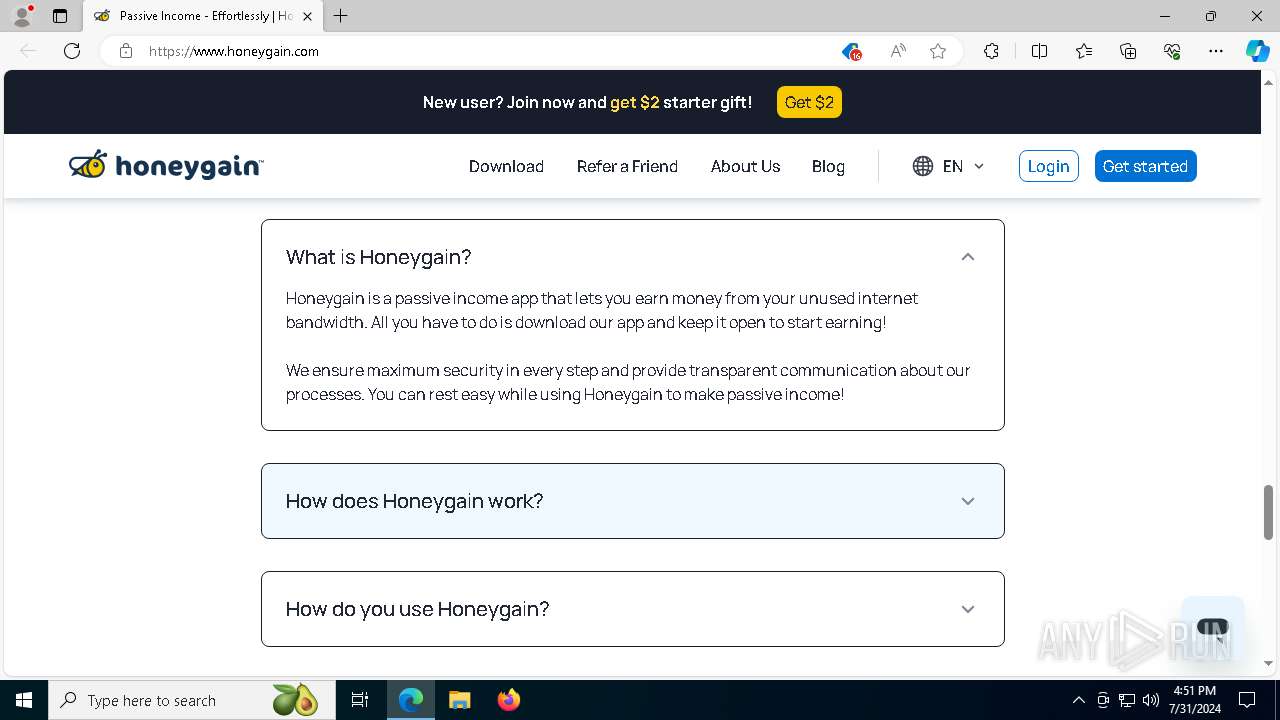Open Settings and more ellipsis

1216,51
